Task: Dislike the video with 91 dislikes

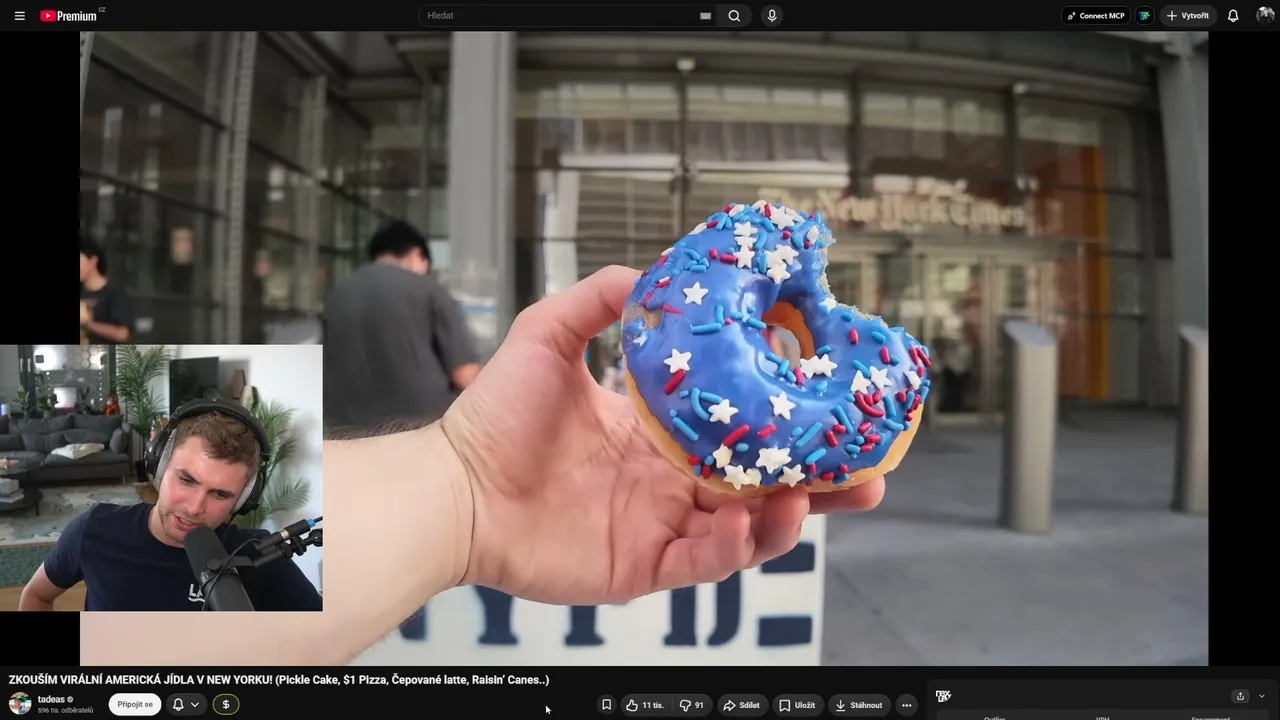Action: click(692, 705)
